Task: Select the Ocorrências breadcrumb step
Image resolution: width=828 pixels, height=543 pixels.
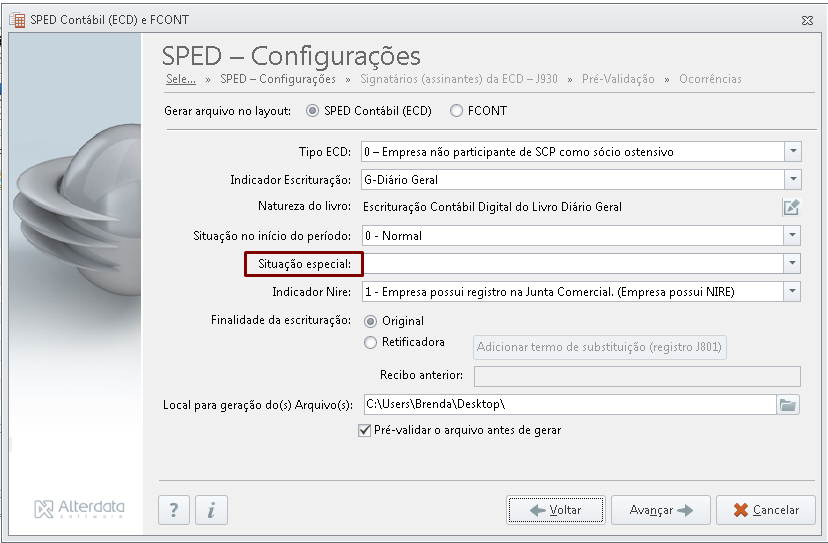Action: (x=710, y=79)
